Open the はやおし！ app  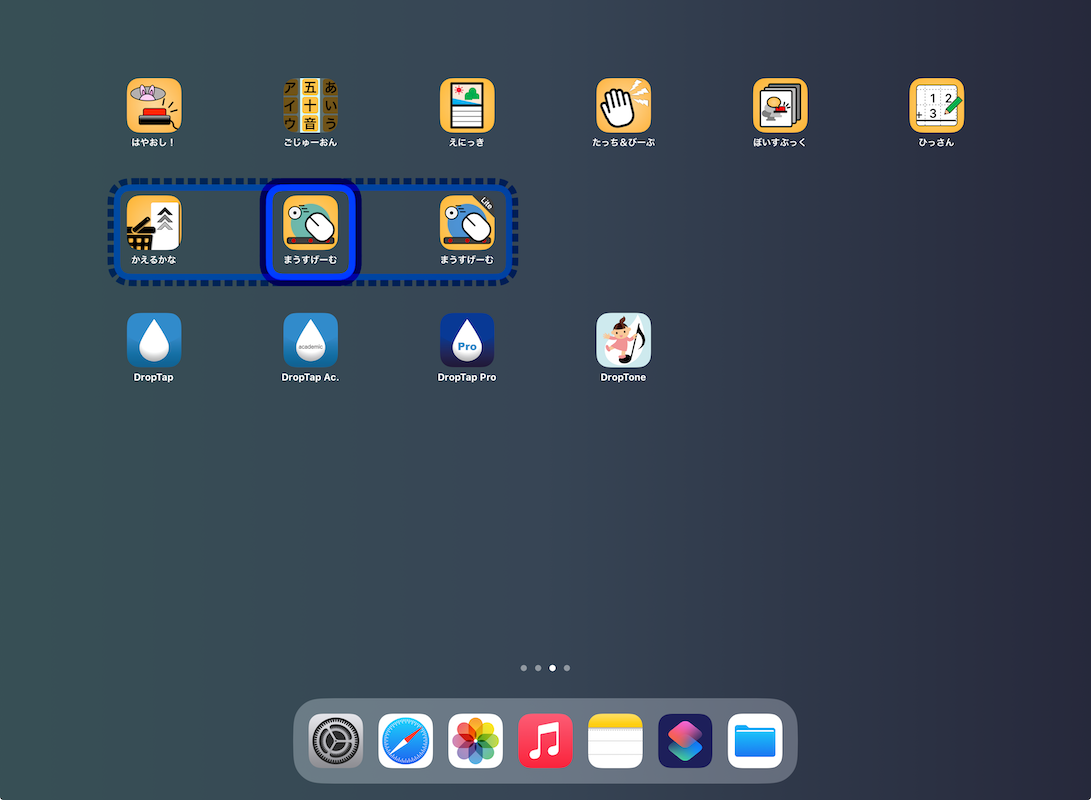click(154, 106)
